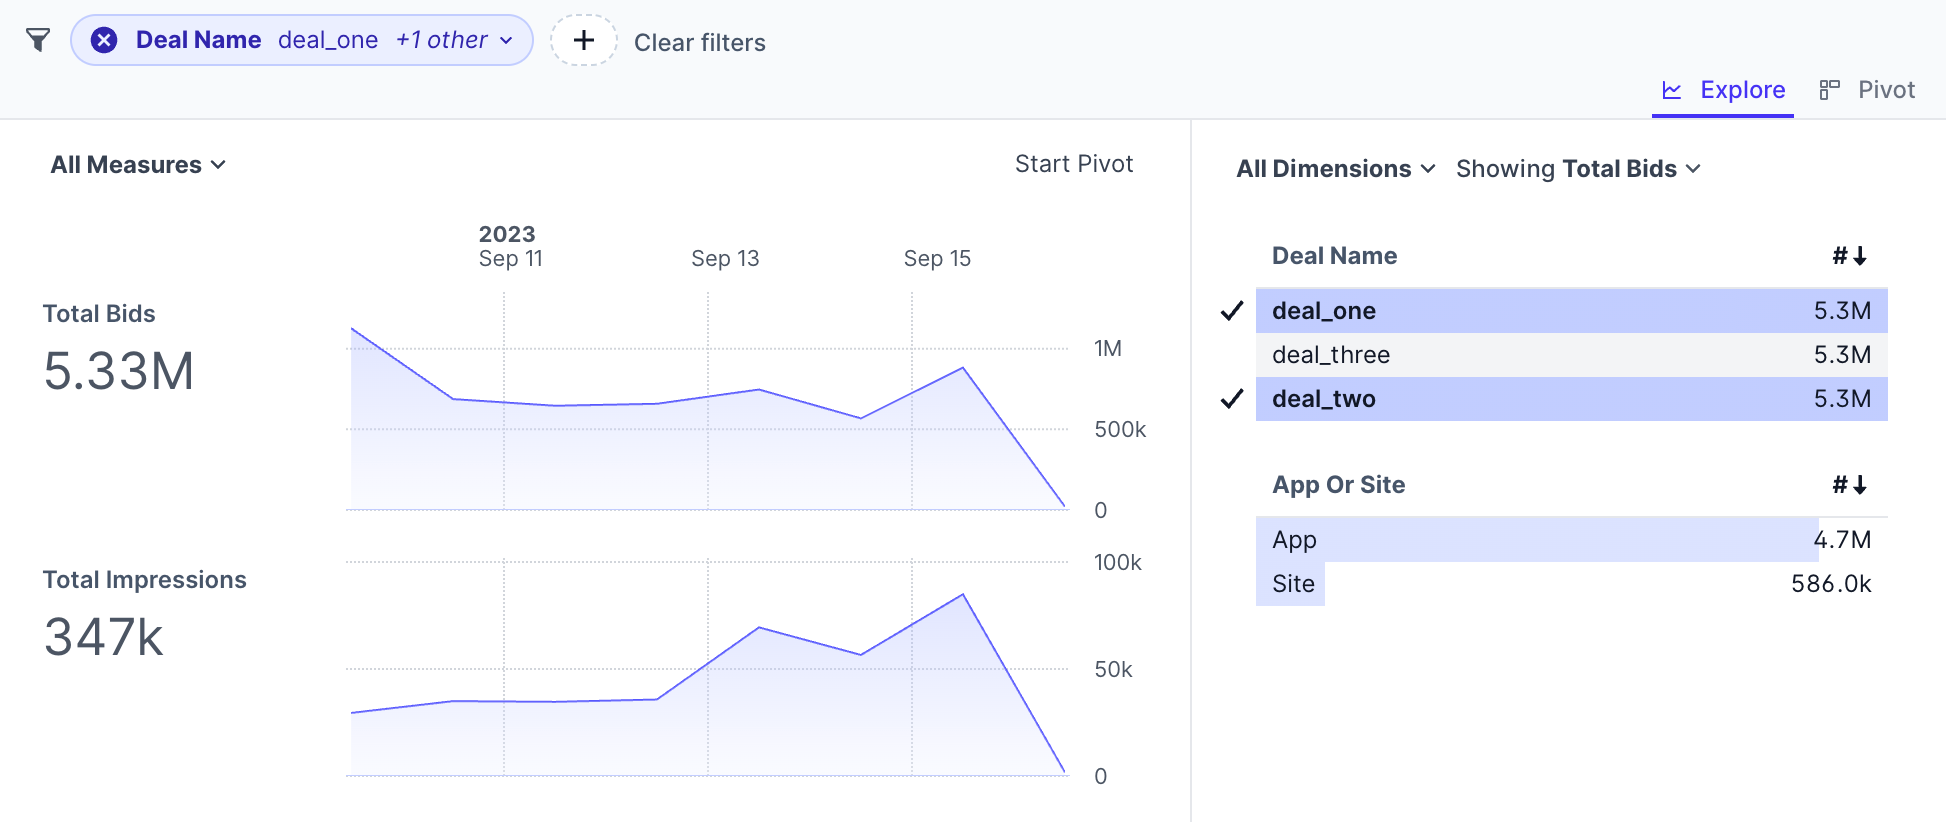Click the Total Impressions chart peak
Viewport: 1946px width, 822px height.
(963, 595)
